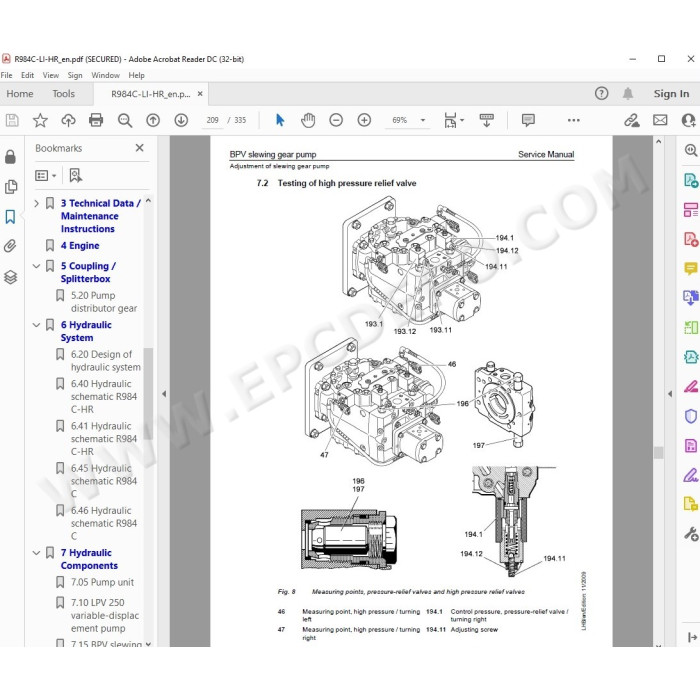Go to next page arrow
This screenshot has width=700, height=700.
[181, 120]
